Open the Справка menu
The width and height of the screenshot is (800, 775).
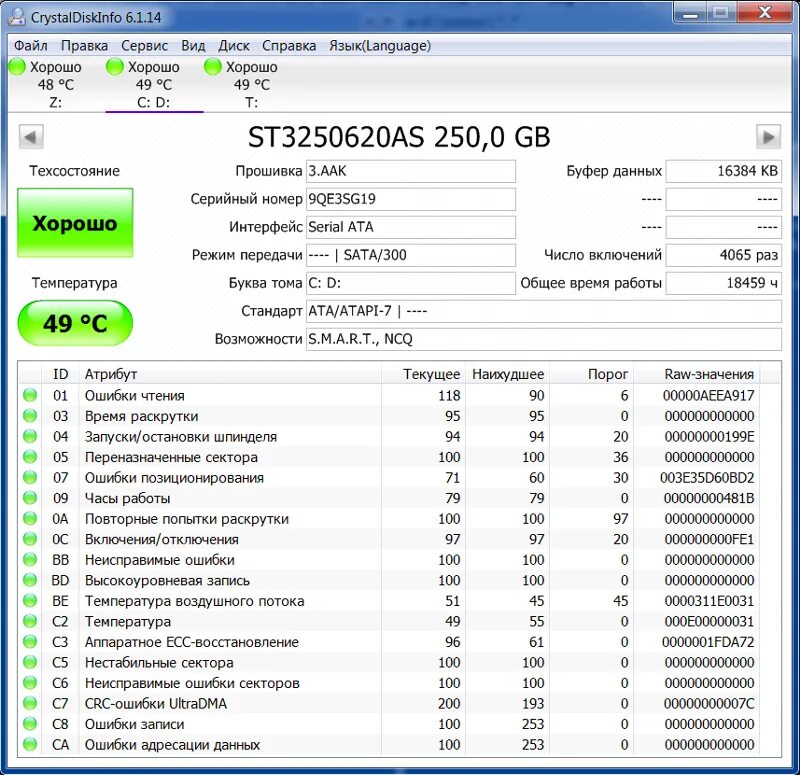pyautogui.click(x=289, y=46)
